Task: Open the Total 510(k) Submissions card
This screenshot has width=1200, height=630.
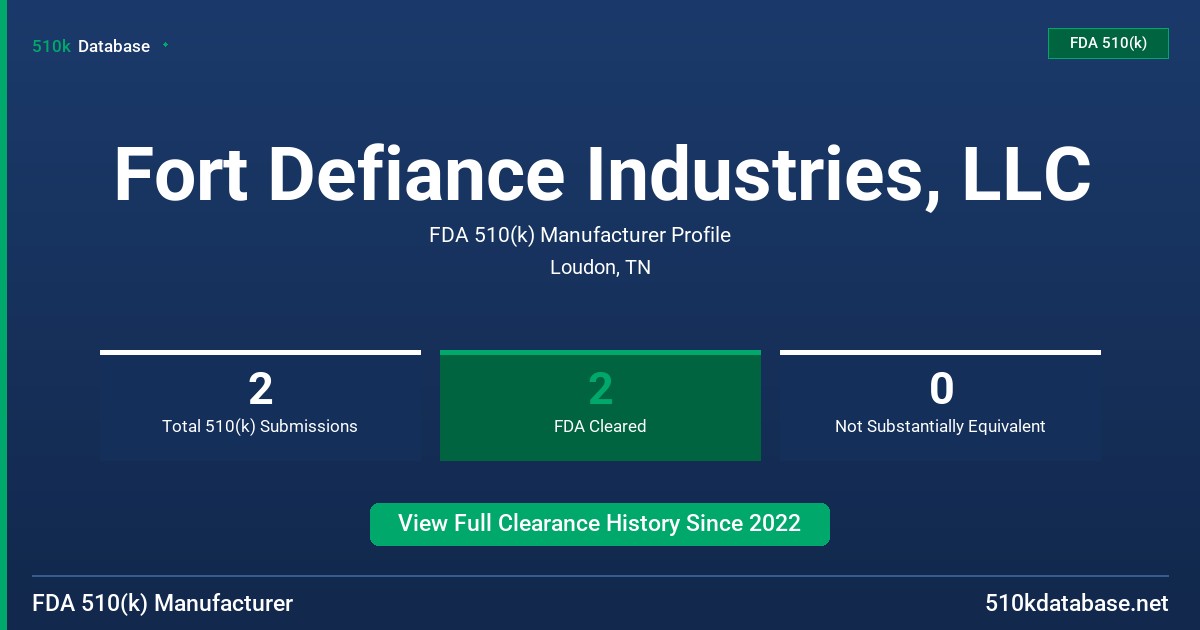Action: click(260, 405)
